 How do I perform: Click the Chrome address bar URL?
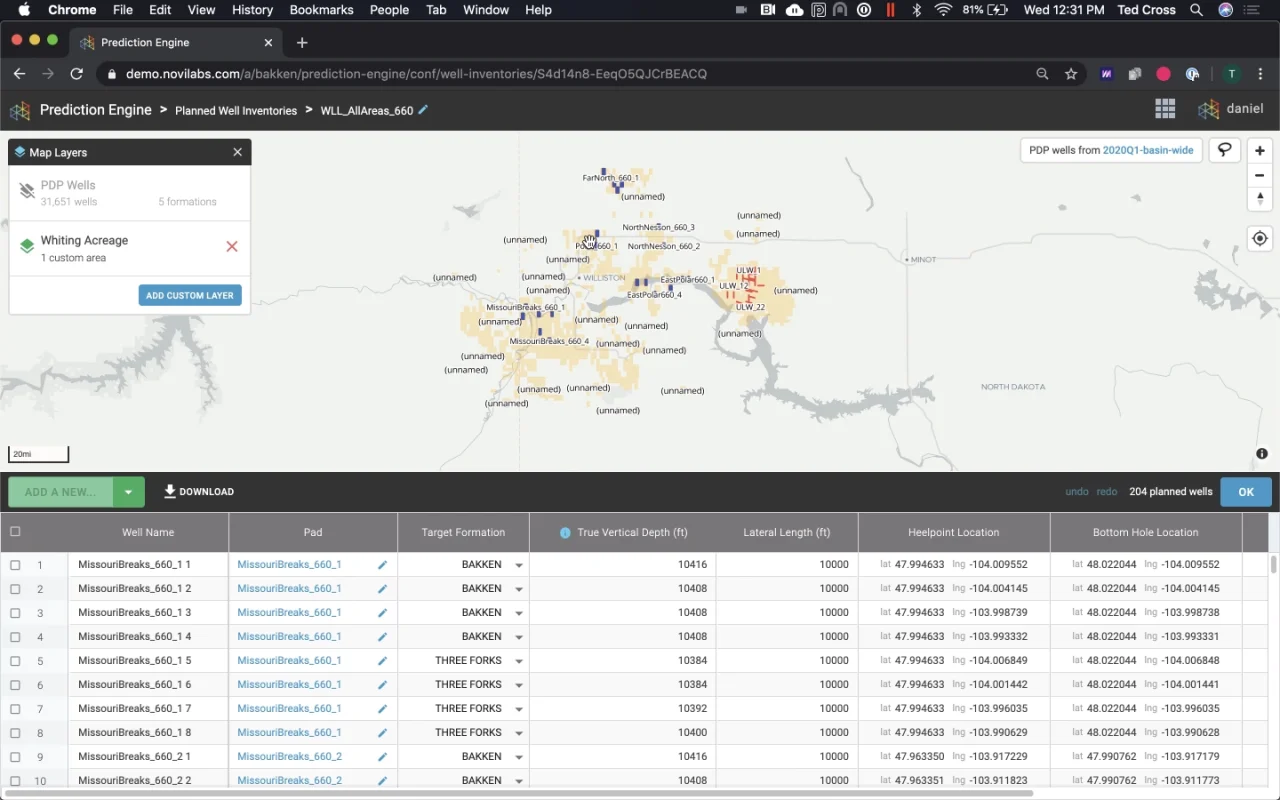click(x=416, y=74)
